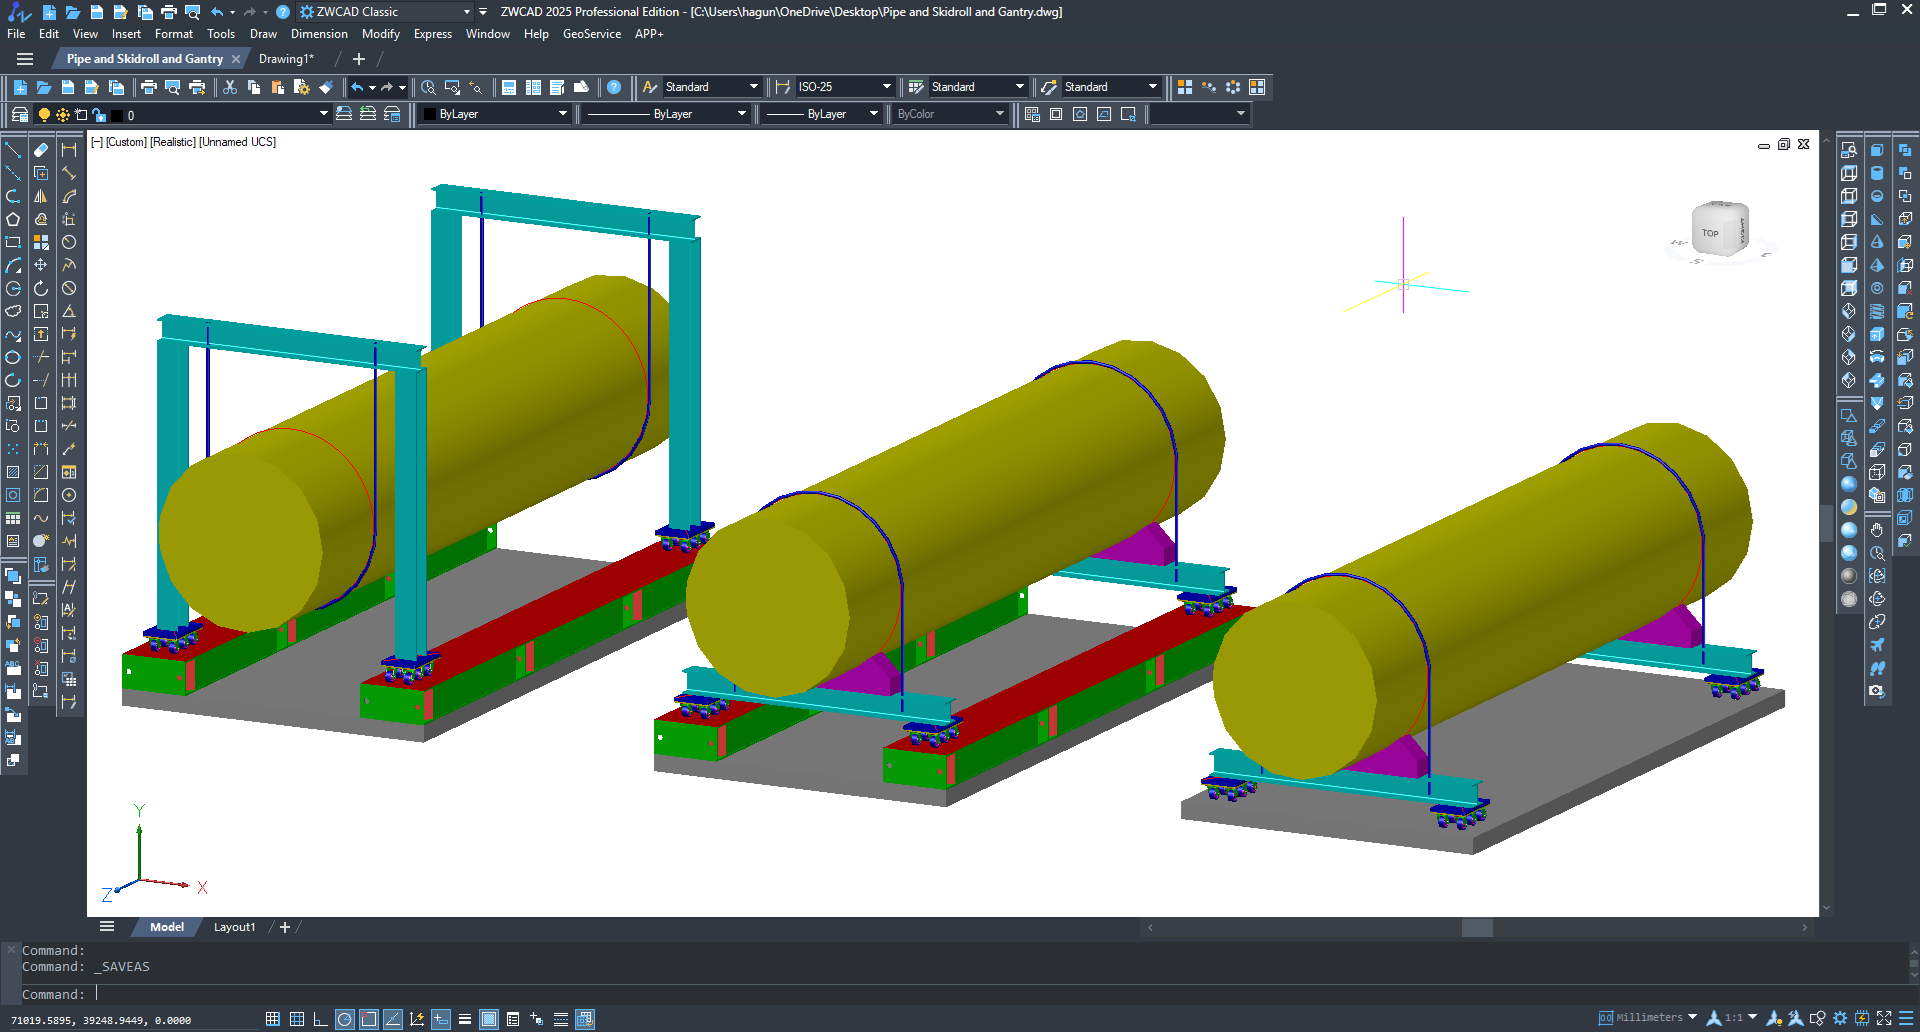This screenshot has width=1920, height=1032.
Task: Pick the Erase tool
Action: click(41, 150)
